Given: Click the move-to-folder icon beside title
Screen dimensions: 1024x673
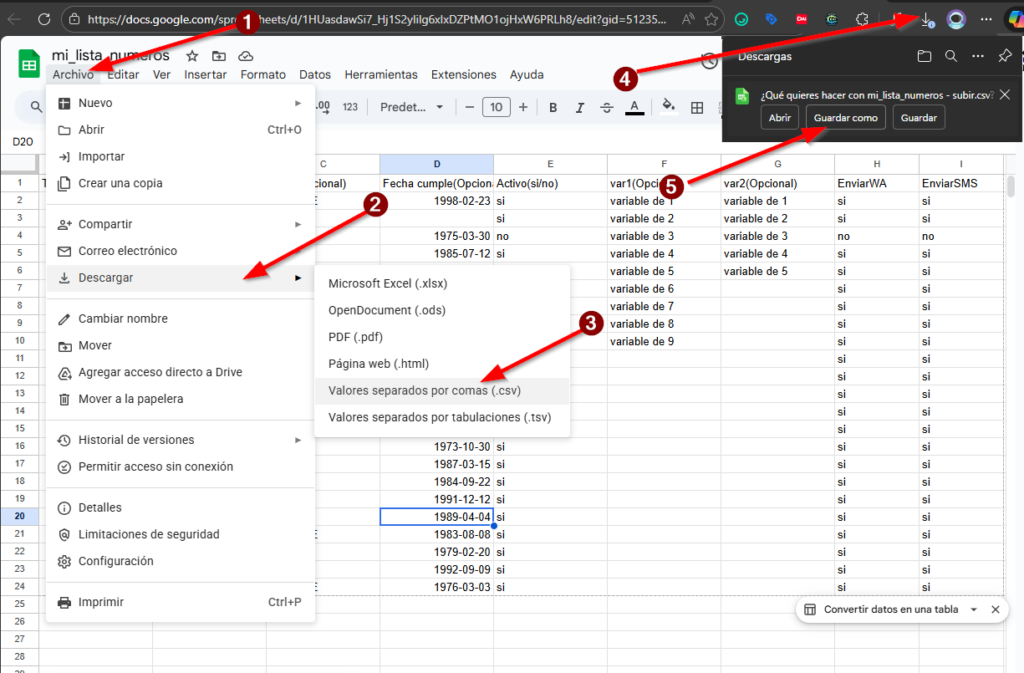Looking at the screenshot, I should point(219,56).
